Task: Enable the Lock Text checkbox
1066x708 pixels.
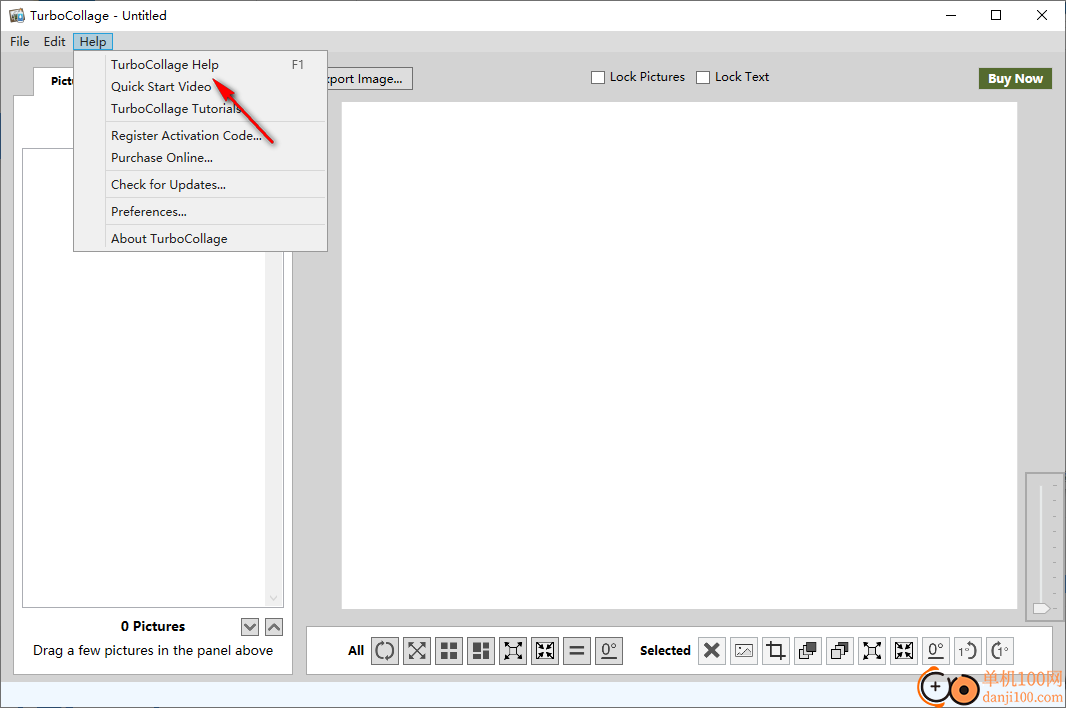Action: pyautogui.click(x=703, y=78)
